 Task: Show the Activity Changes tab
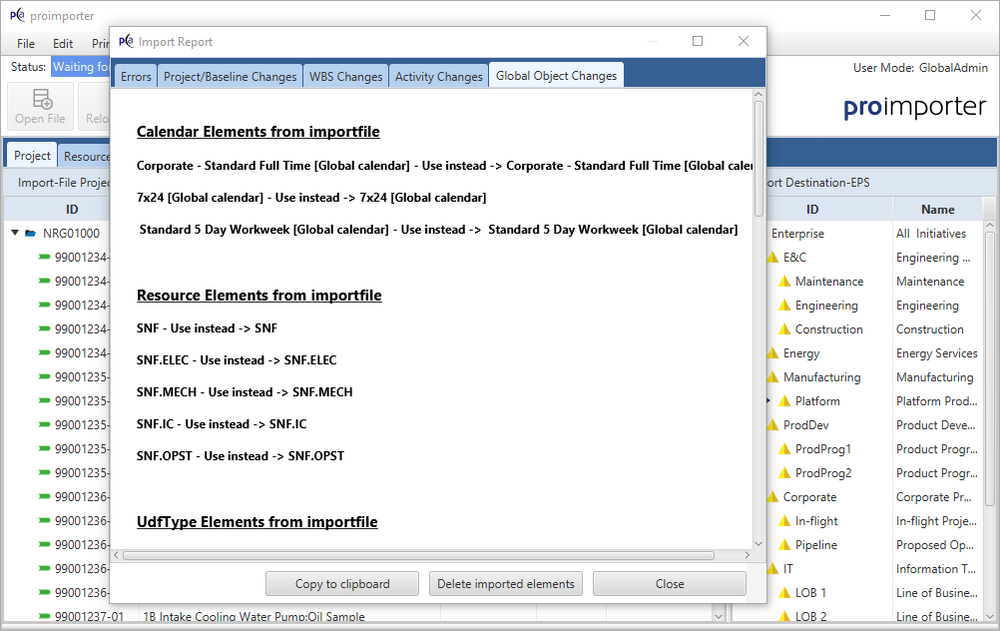(438, 76)
